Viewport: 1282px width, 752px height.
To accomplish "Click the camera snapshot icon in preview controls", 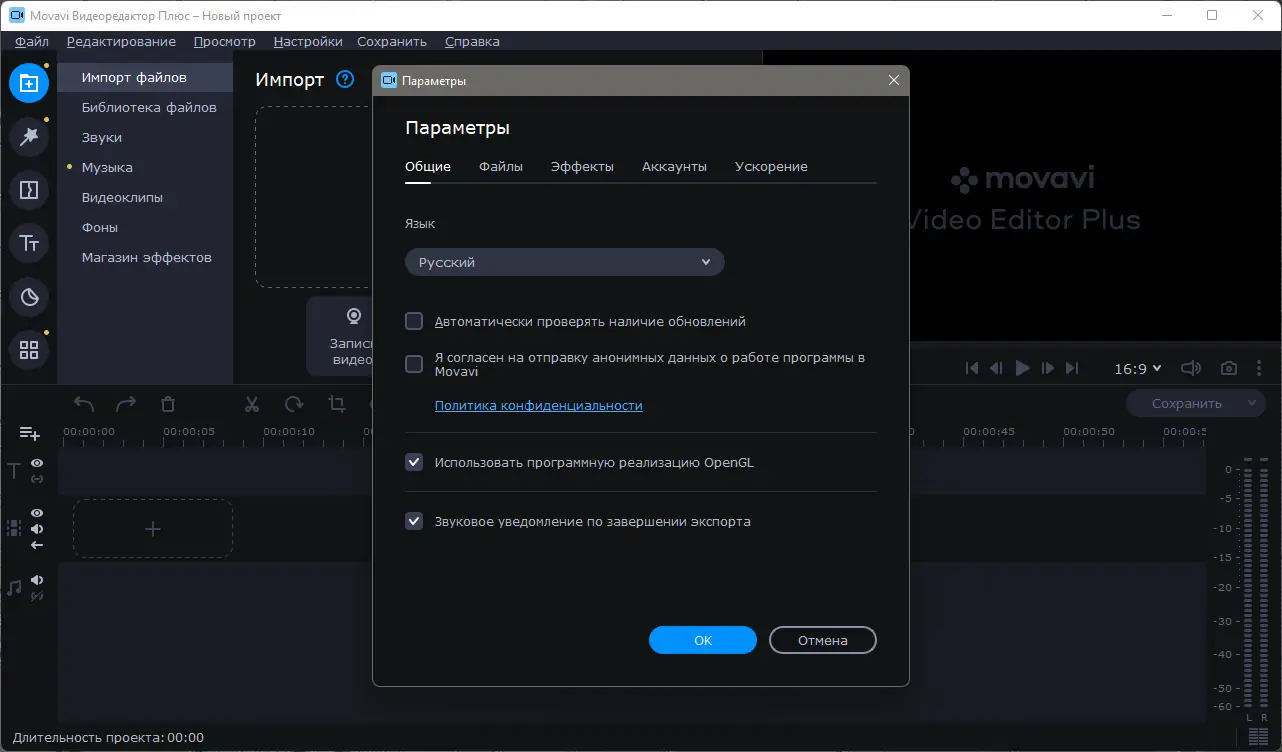I will (x=1228, y=368).
